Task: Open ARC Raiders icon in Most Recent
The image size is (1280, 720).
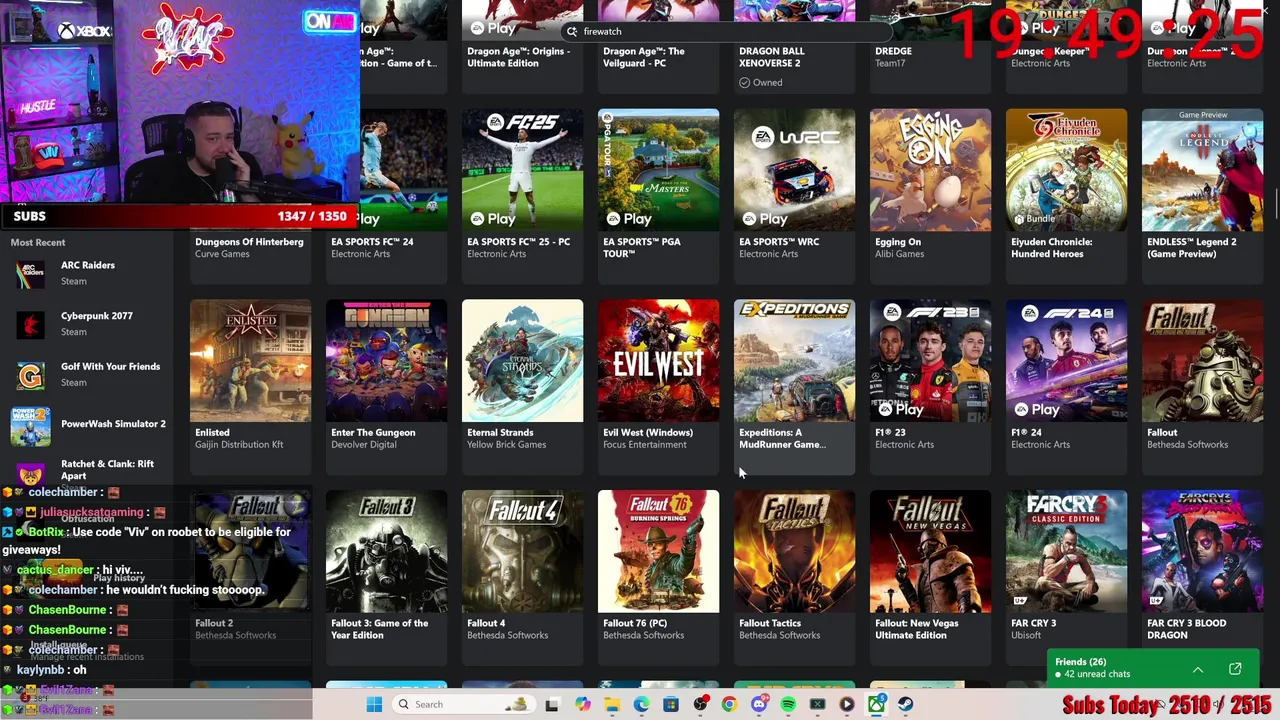Action: (30, 274)
